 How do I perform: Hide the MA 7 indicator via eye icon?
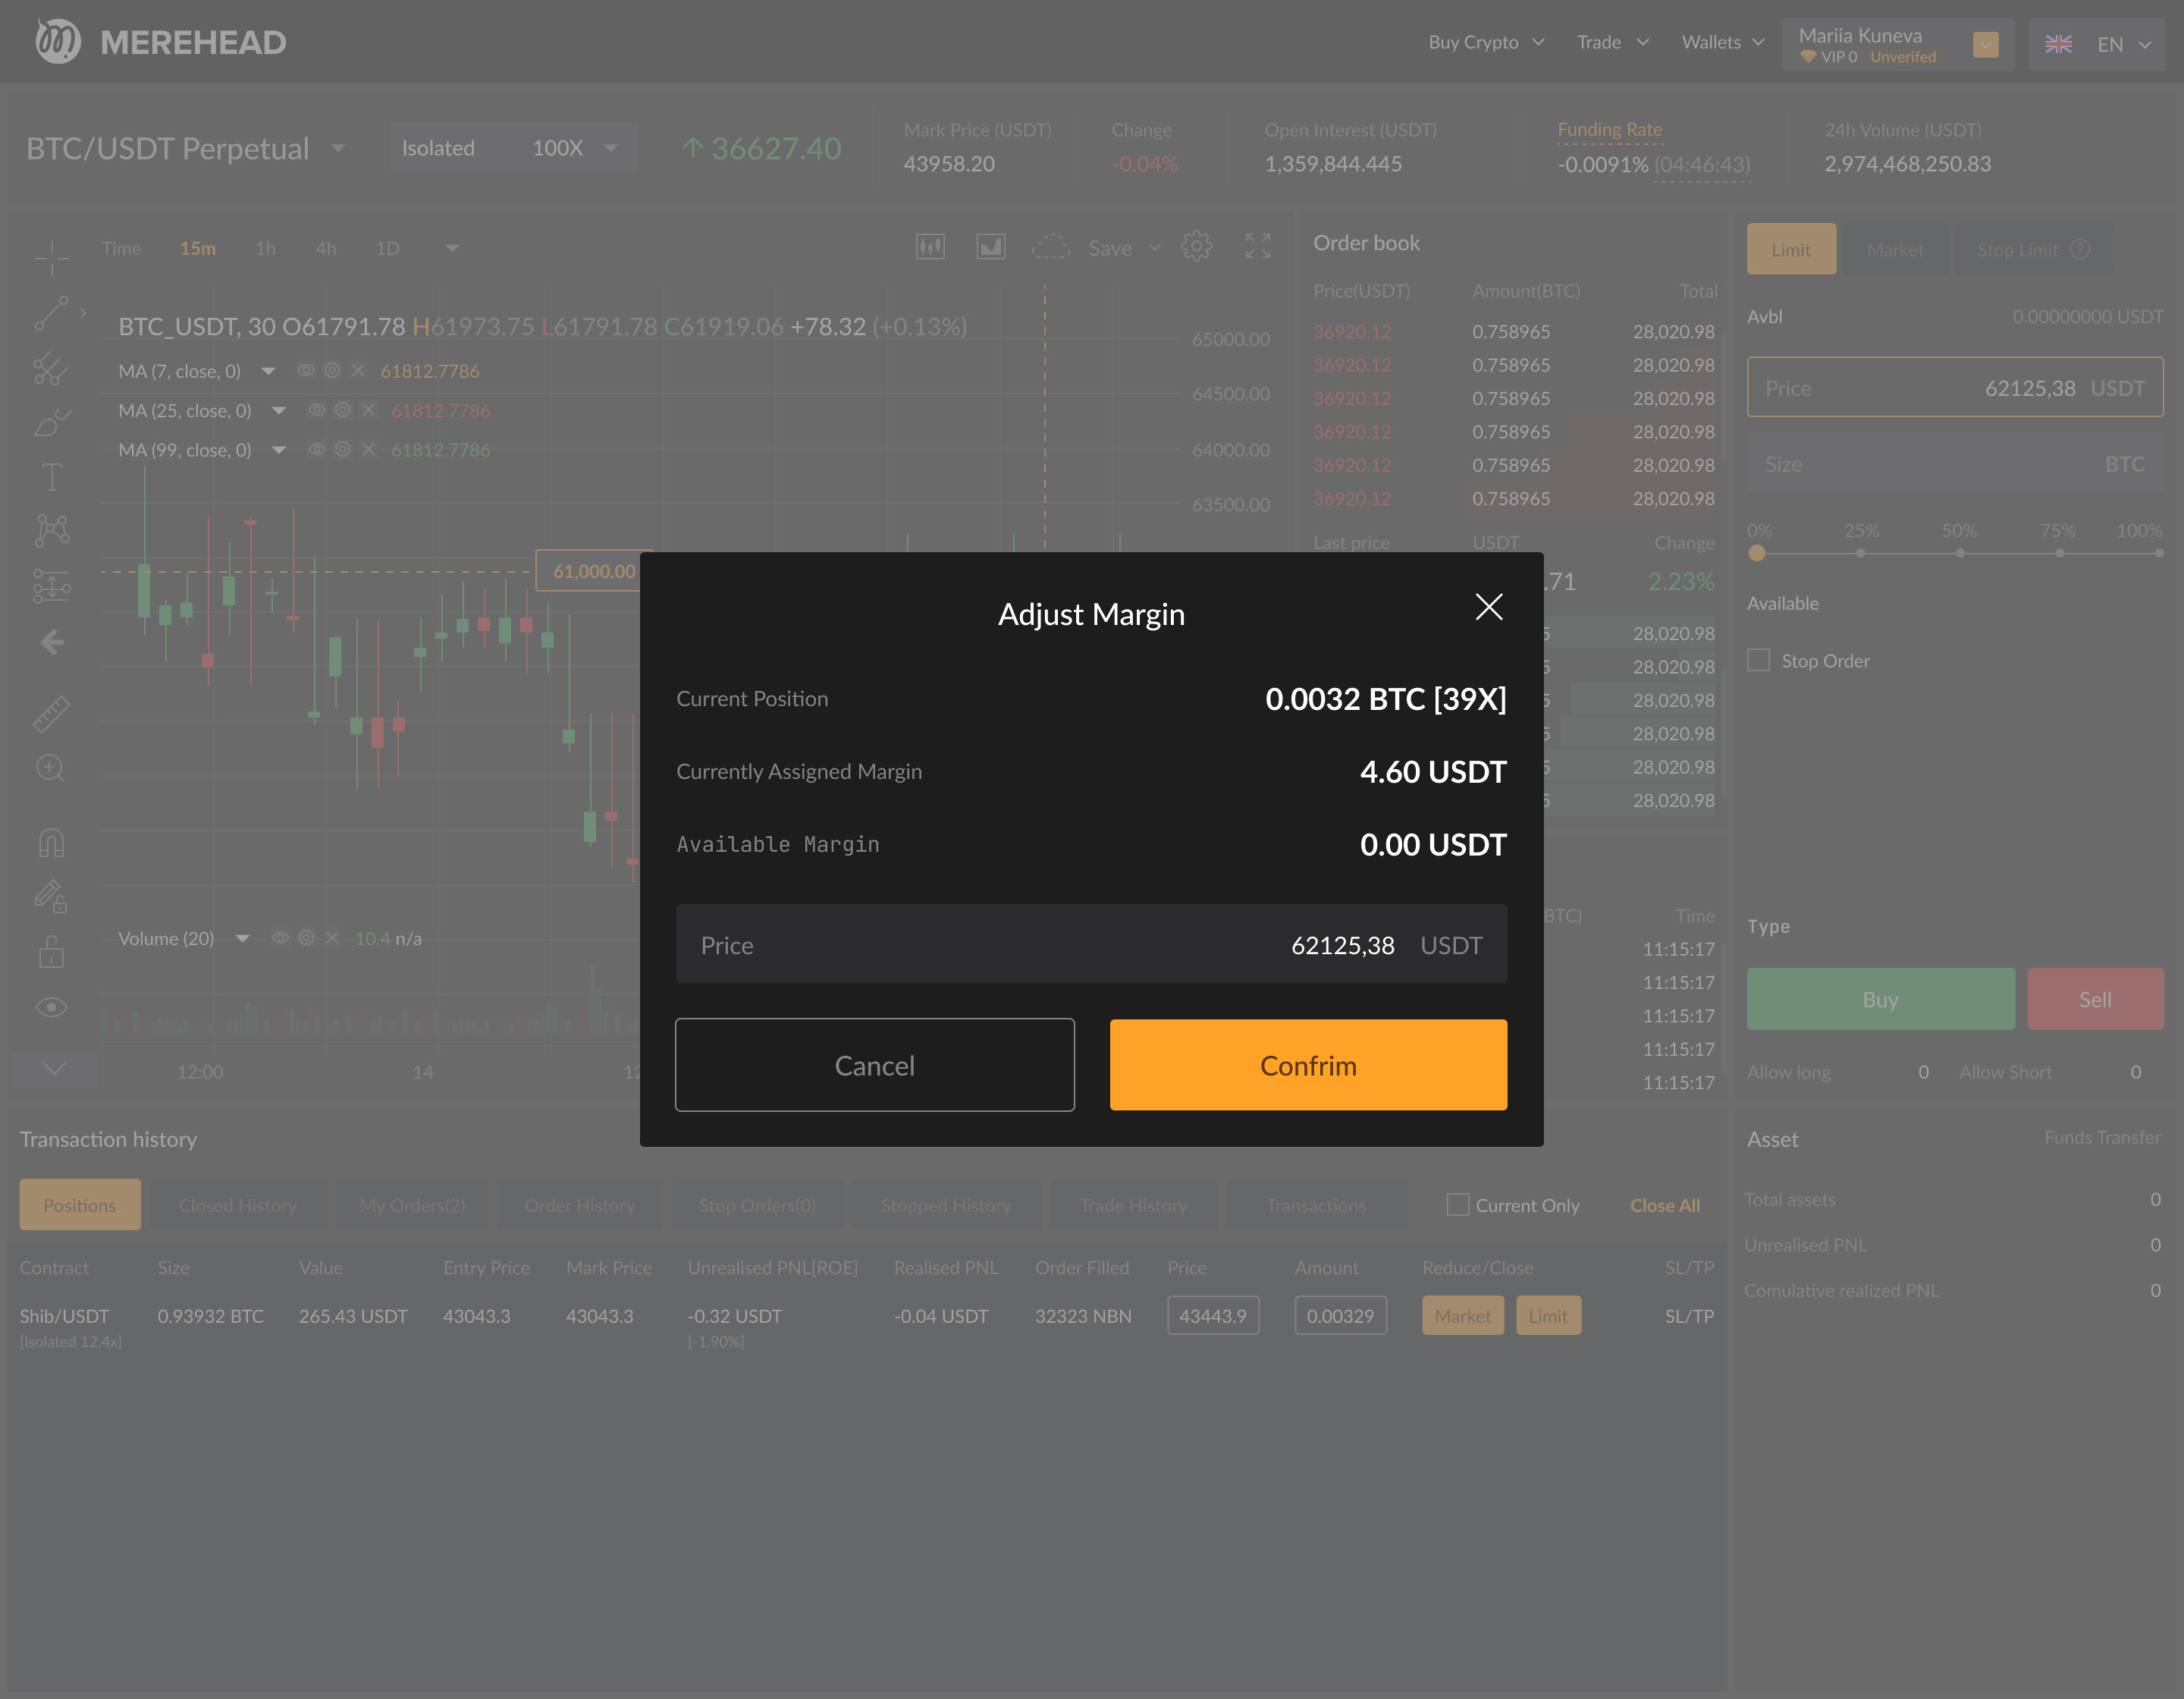coord(306,371)
